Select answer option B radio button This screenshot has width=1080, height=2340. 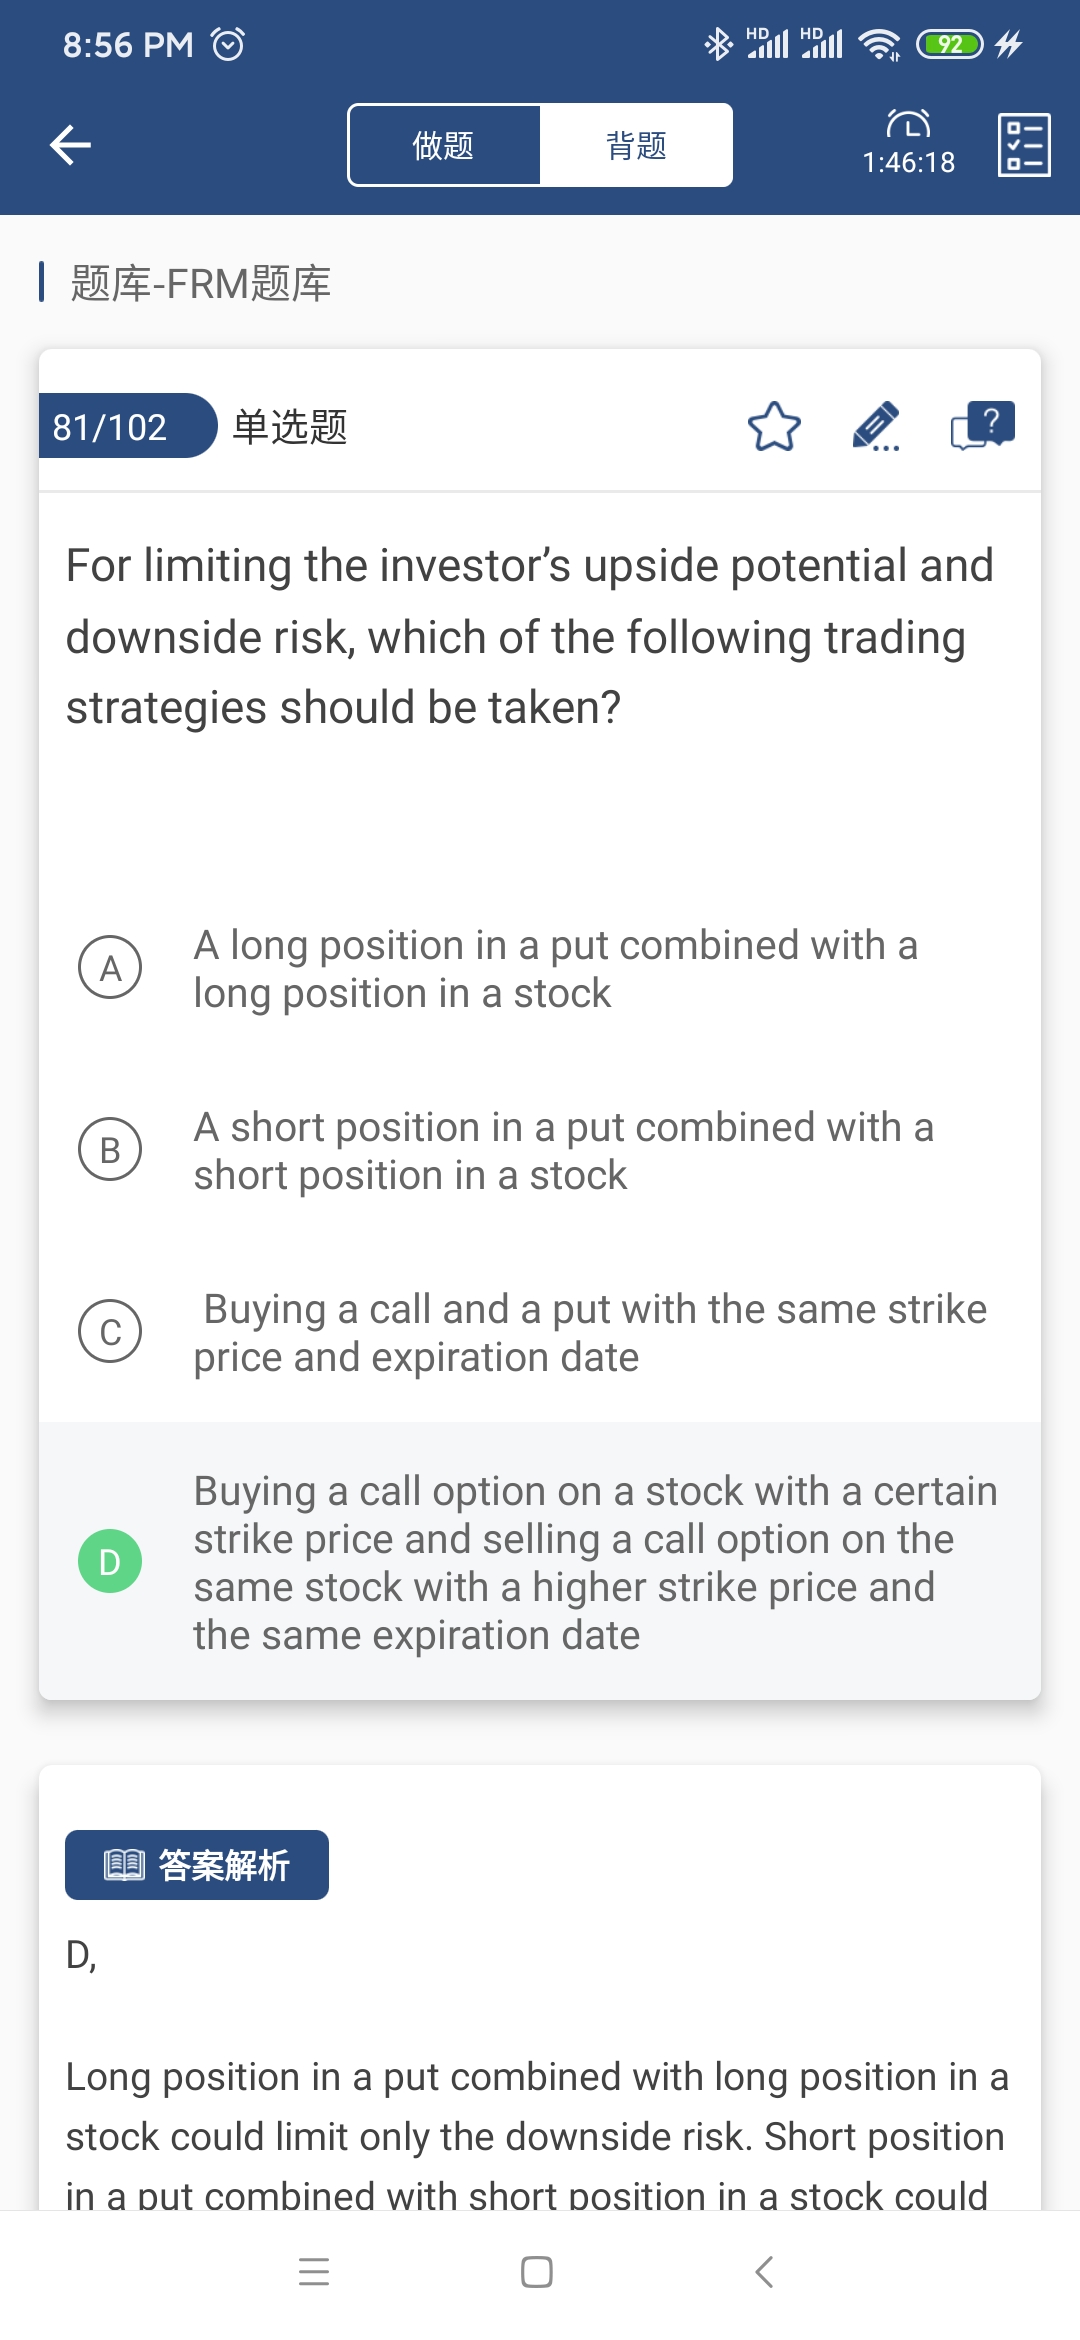pyautogui.click(x=110, y=1149)
